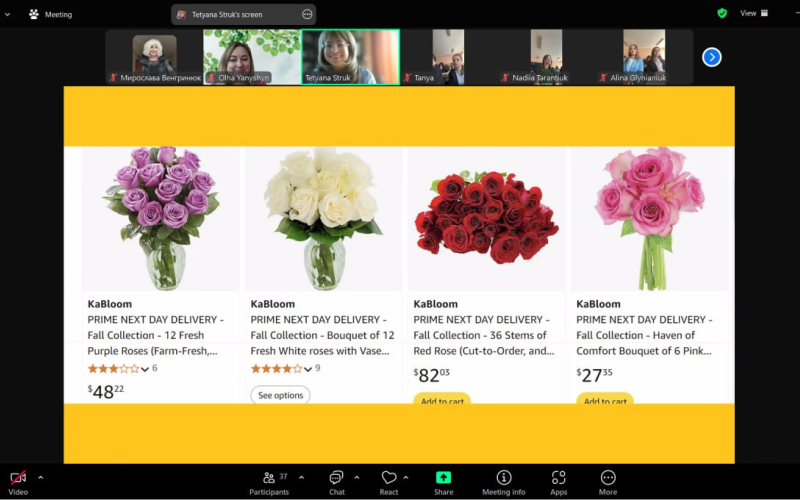Open 36 Stems of Red Rose title

click(x=484, y=335)
